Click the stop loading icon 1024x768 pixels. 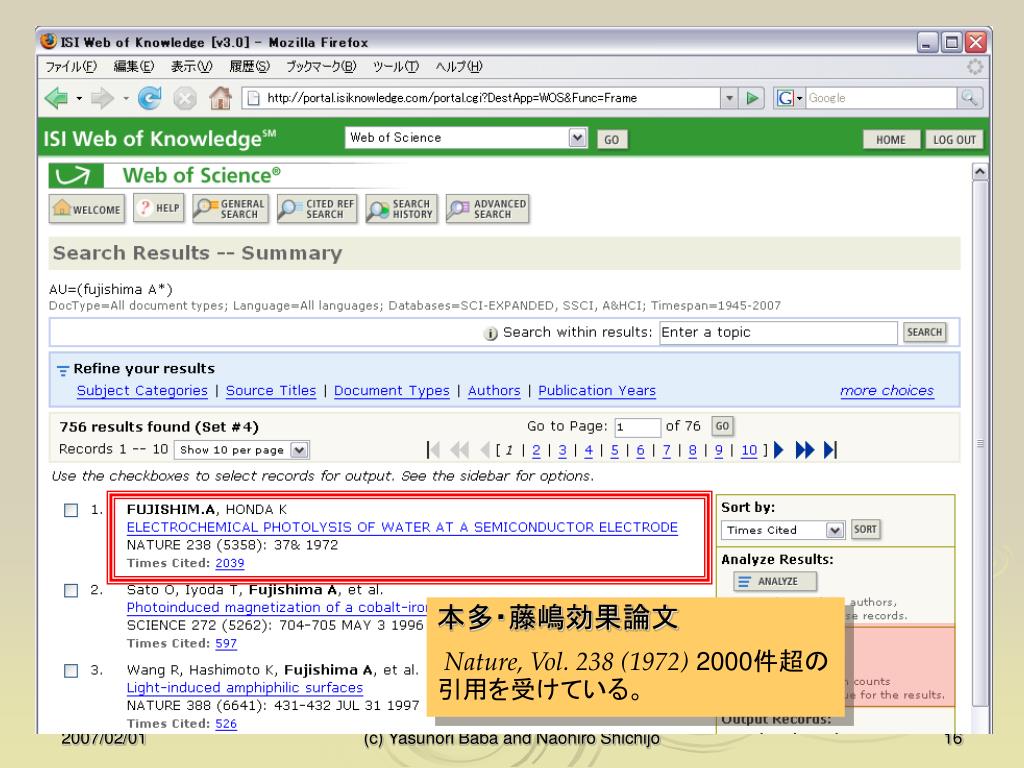(185, 99)
